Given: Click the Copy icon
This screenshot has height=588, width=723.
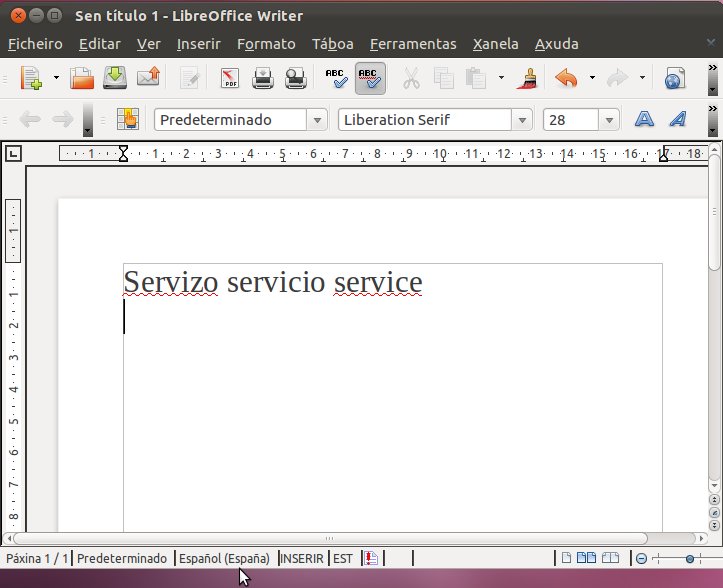Looking at the screenshot, I should tap(444, 78).
